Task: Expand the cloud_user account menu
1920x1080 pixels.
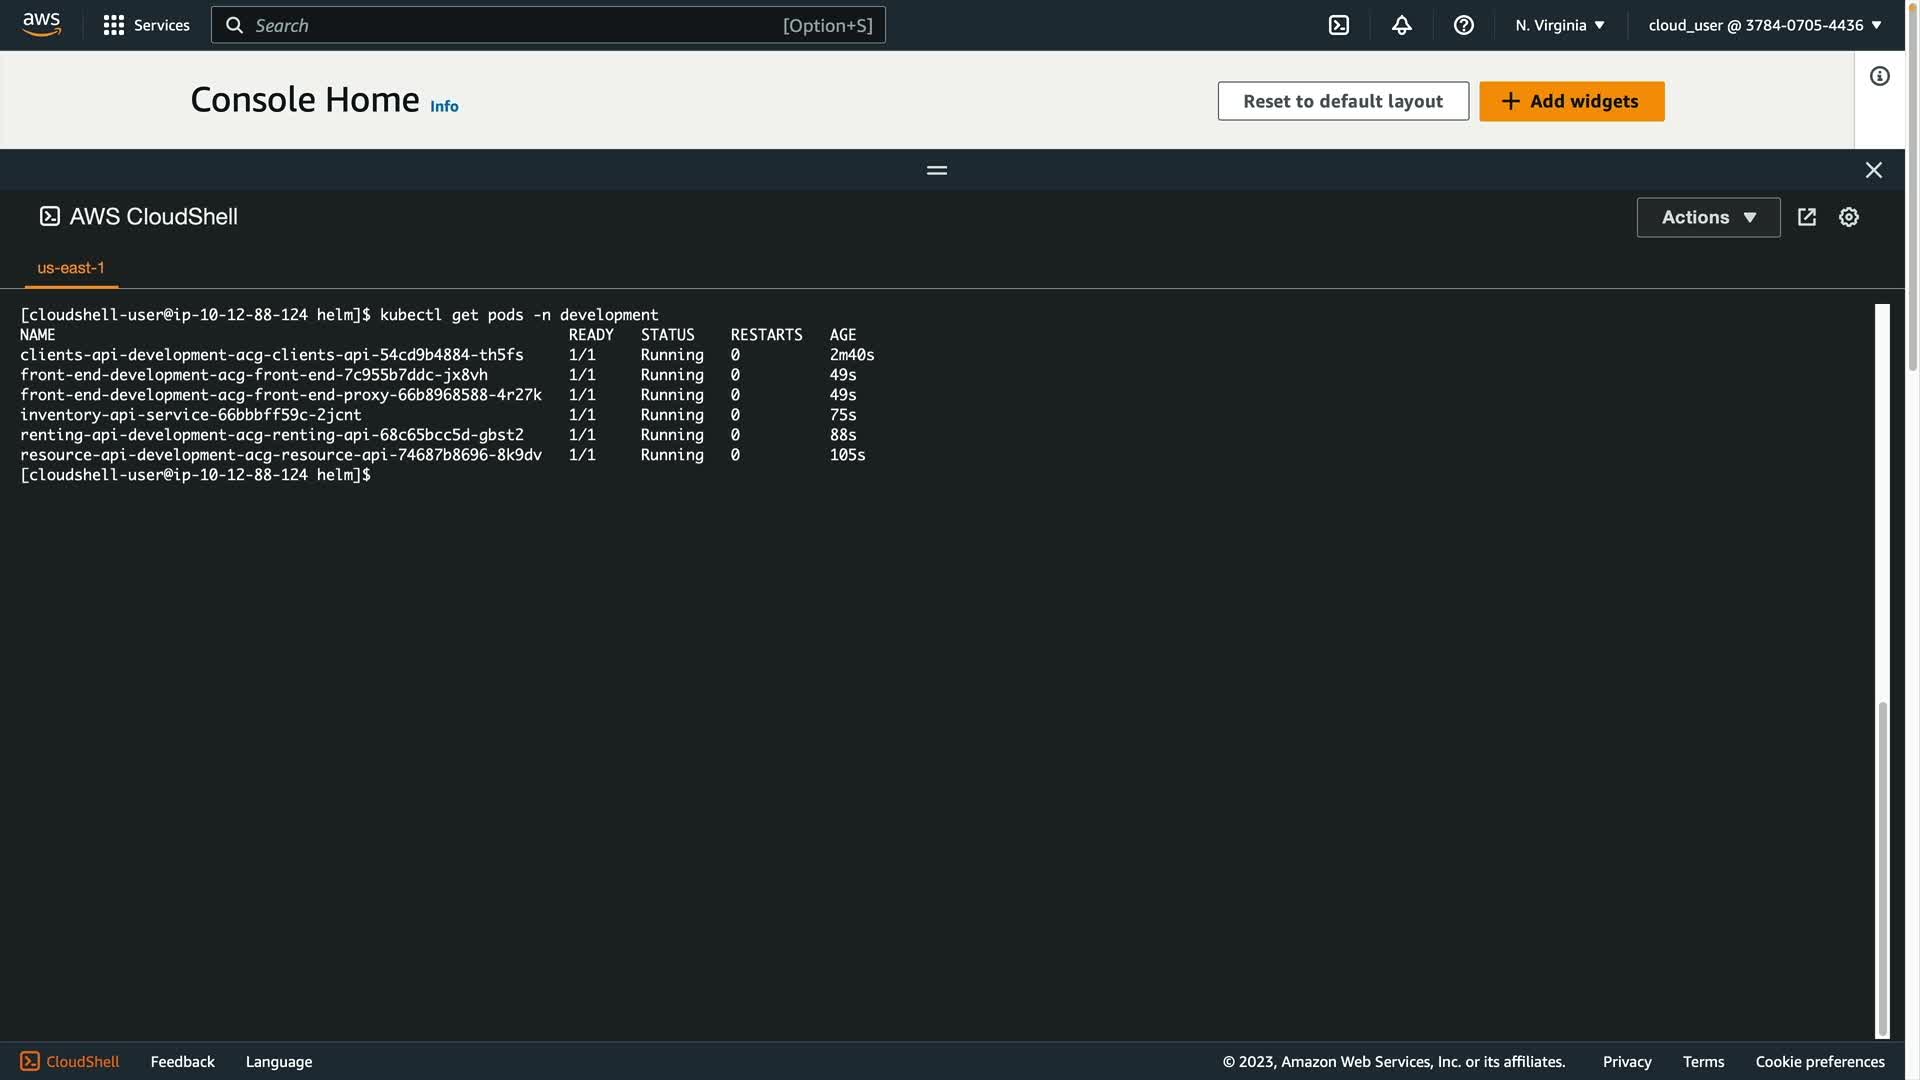Action: [x=1764, y=25]
